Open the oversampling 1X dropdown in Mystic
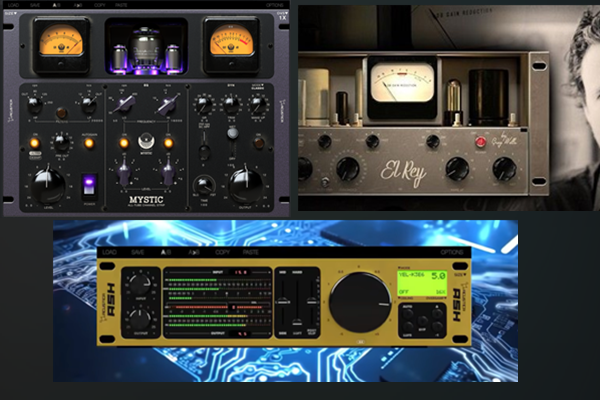 282,16
